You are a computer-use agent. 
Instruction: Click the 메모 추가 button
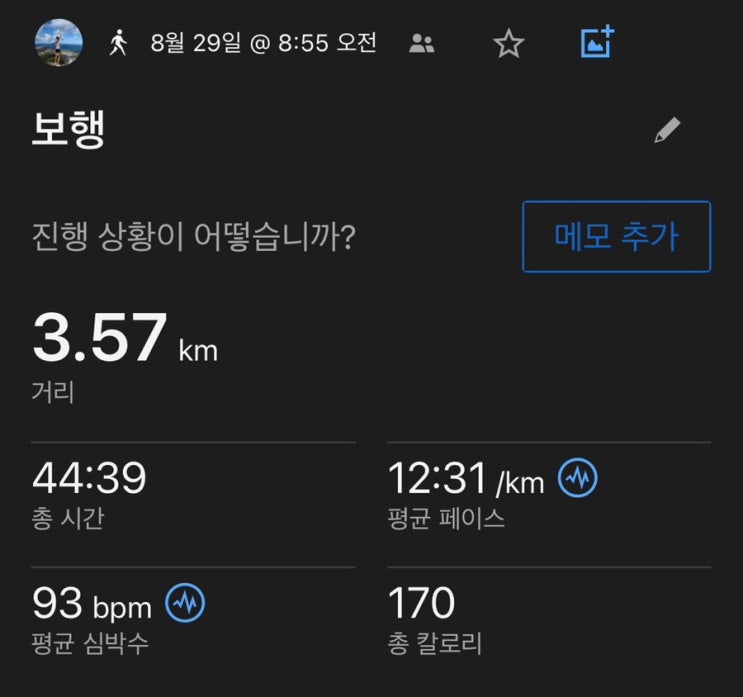coord(616,236)
